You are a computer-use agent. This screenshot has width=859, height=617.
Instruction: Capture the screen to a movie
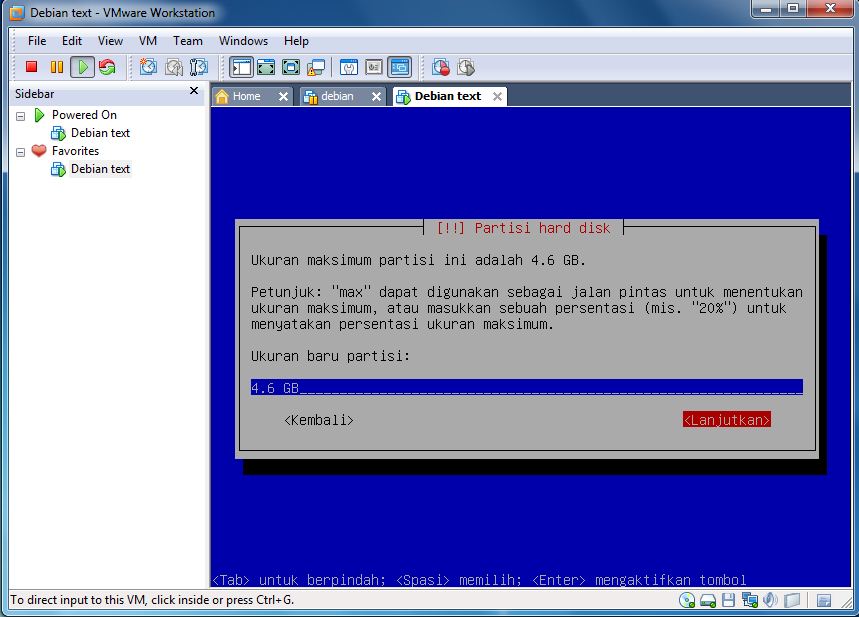(x=440, y=67)
